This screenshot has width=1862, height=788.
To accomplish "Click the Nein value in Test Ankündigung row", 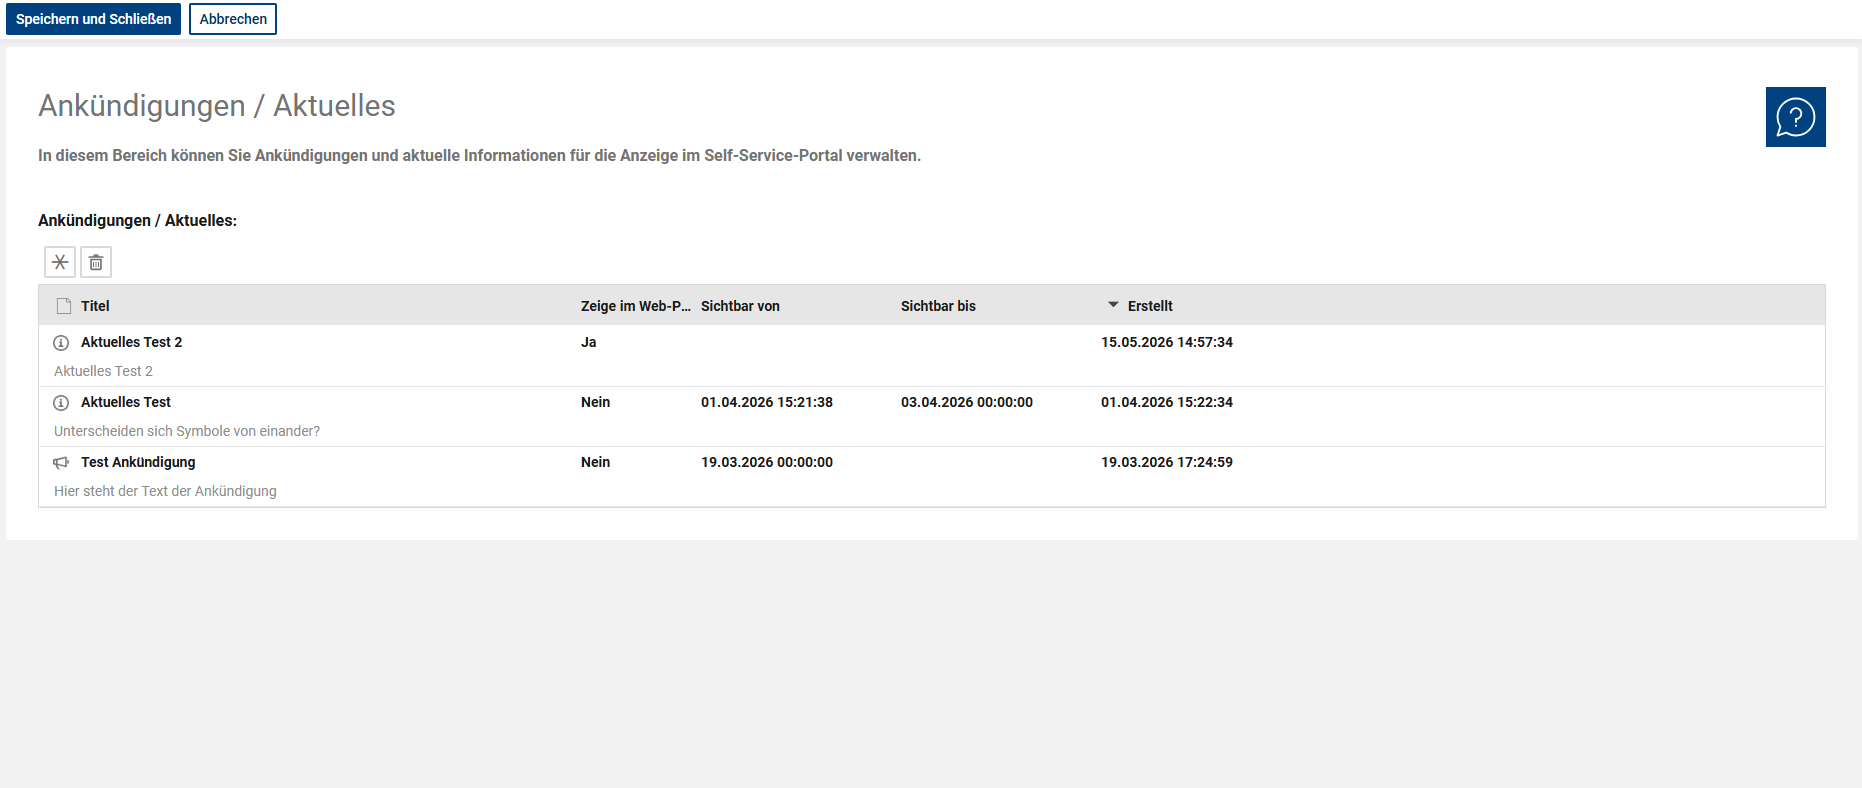I will (x=595, y=462).
